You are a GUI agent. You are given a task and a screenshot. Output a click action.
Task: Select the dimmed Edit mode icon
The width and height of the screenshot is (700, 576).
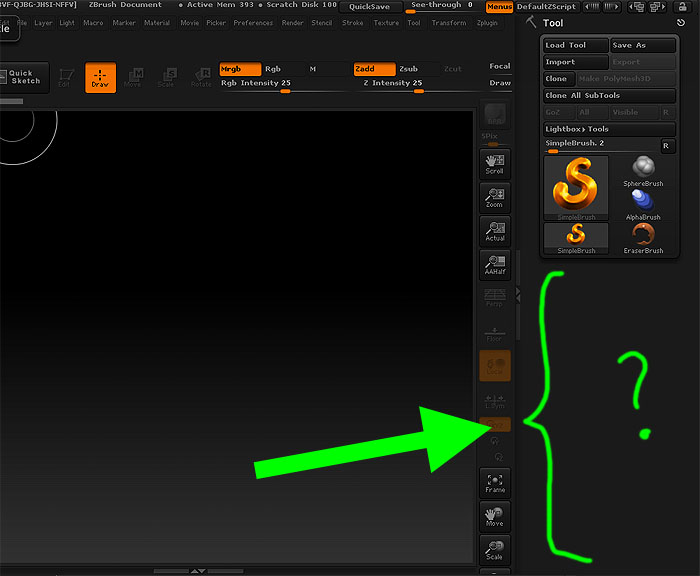point(66,78)
